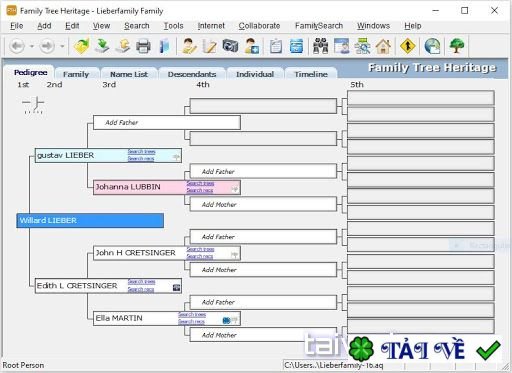Click Search trees link for Edith L CRETSINGER
The width and height of the screenshot is (512, 373).
(x=141, y=282)
